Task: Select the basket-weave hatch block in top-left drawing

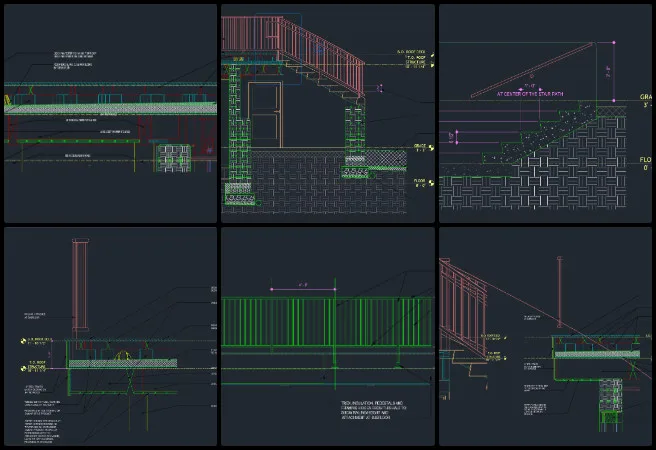Action: [173, 158]
